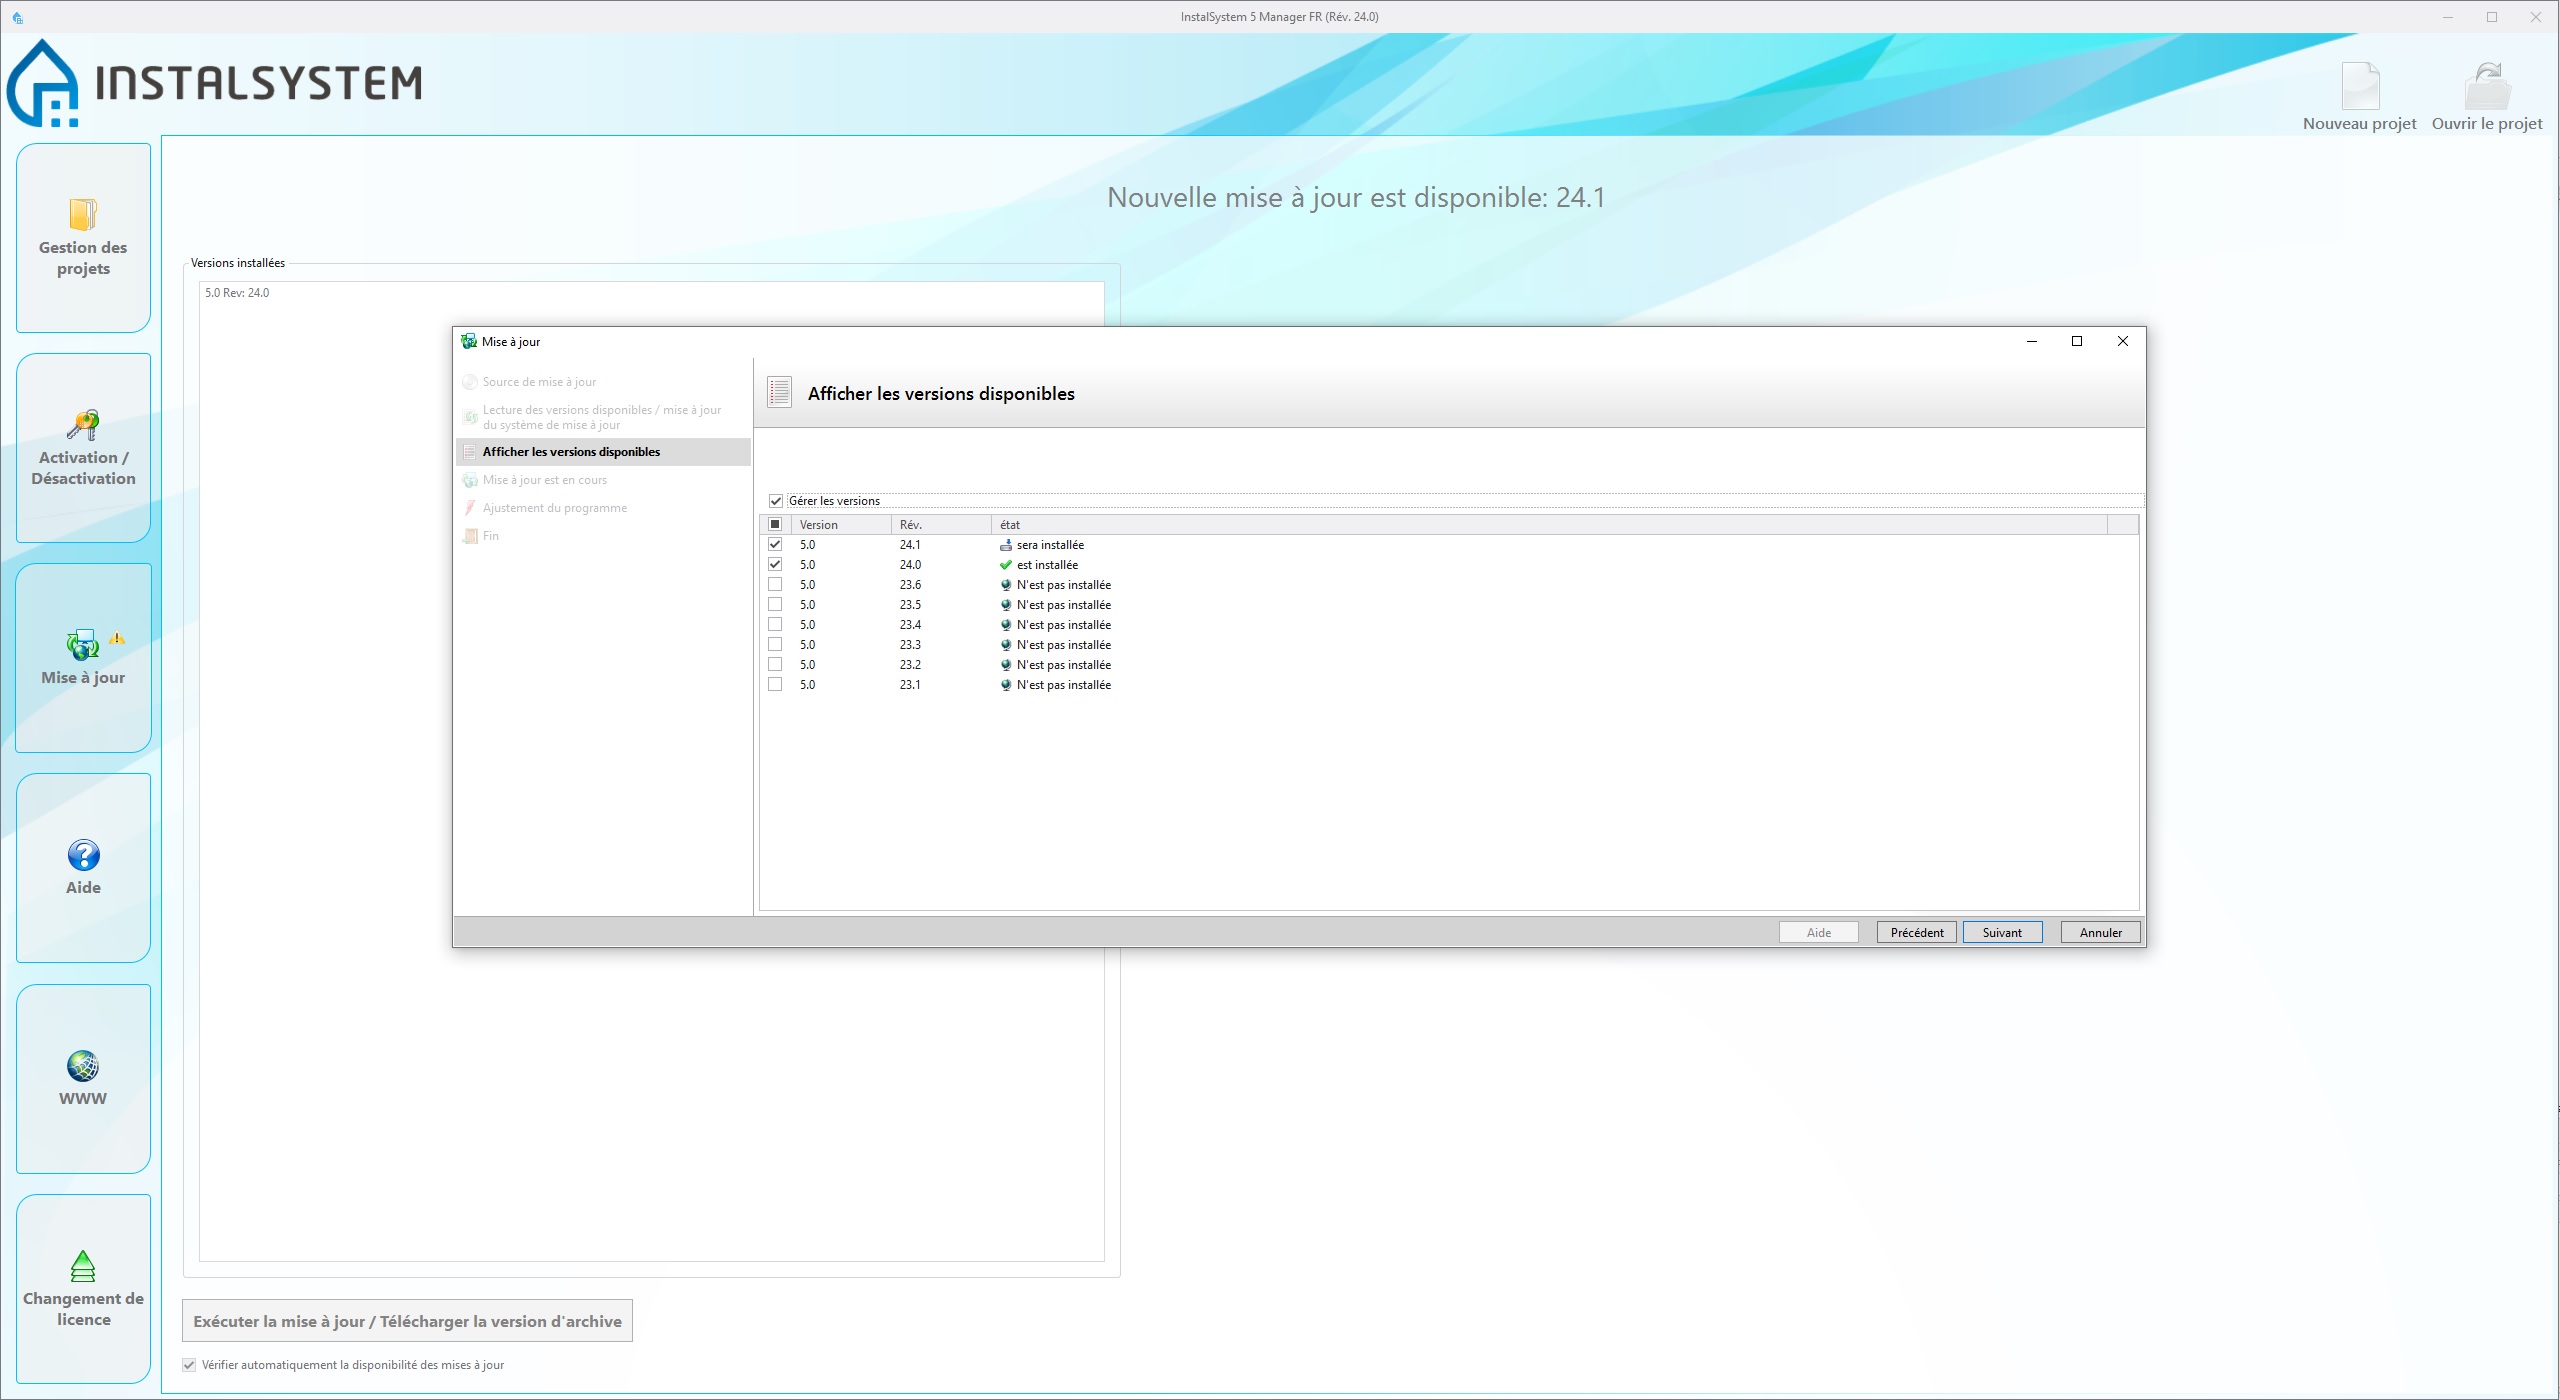Uncheck the rev 24.0 checkbox
The height and width of the screenshot is (1400, 2560).
coord(775,565)
